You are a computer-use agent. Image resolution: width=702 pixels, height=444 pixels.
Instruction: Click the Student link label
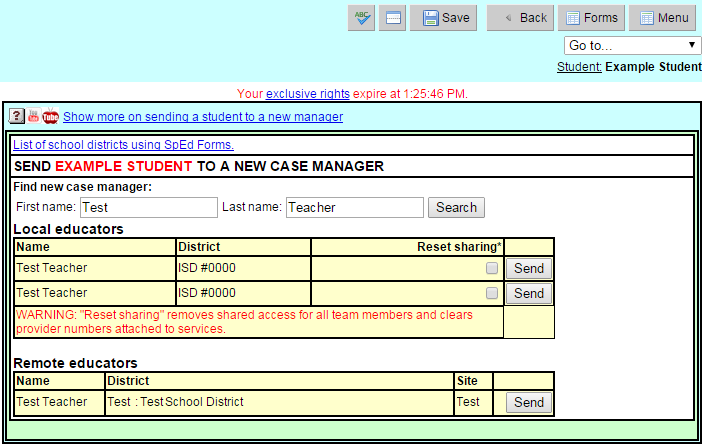[x=579, y=67]
